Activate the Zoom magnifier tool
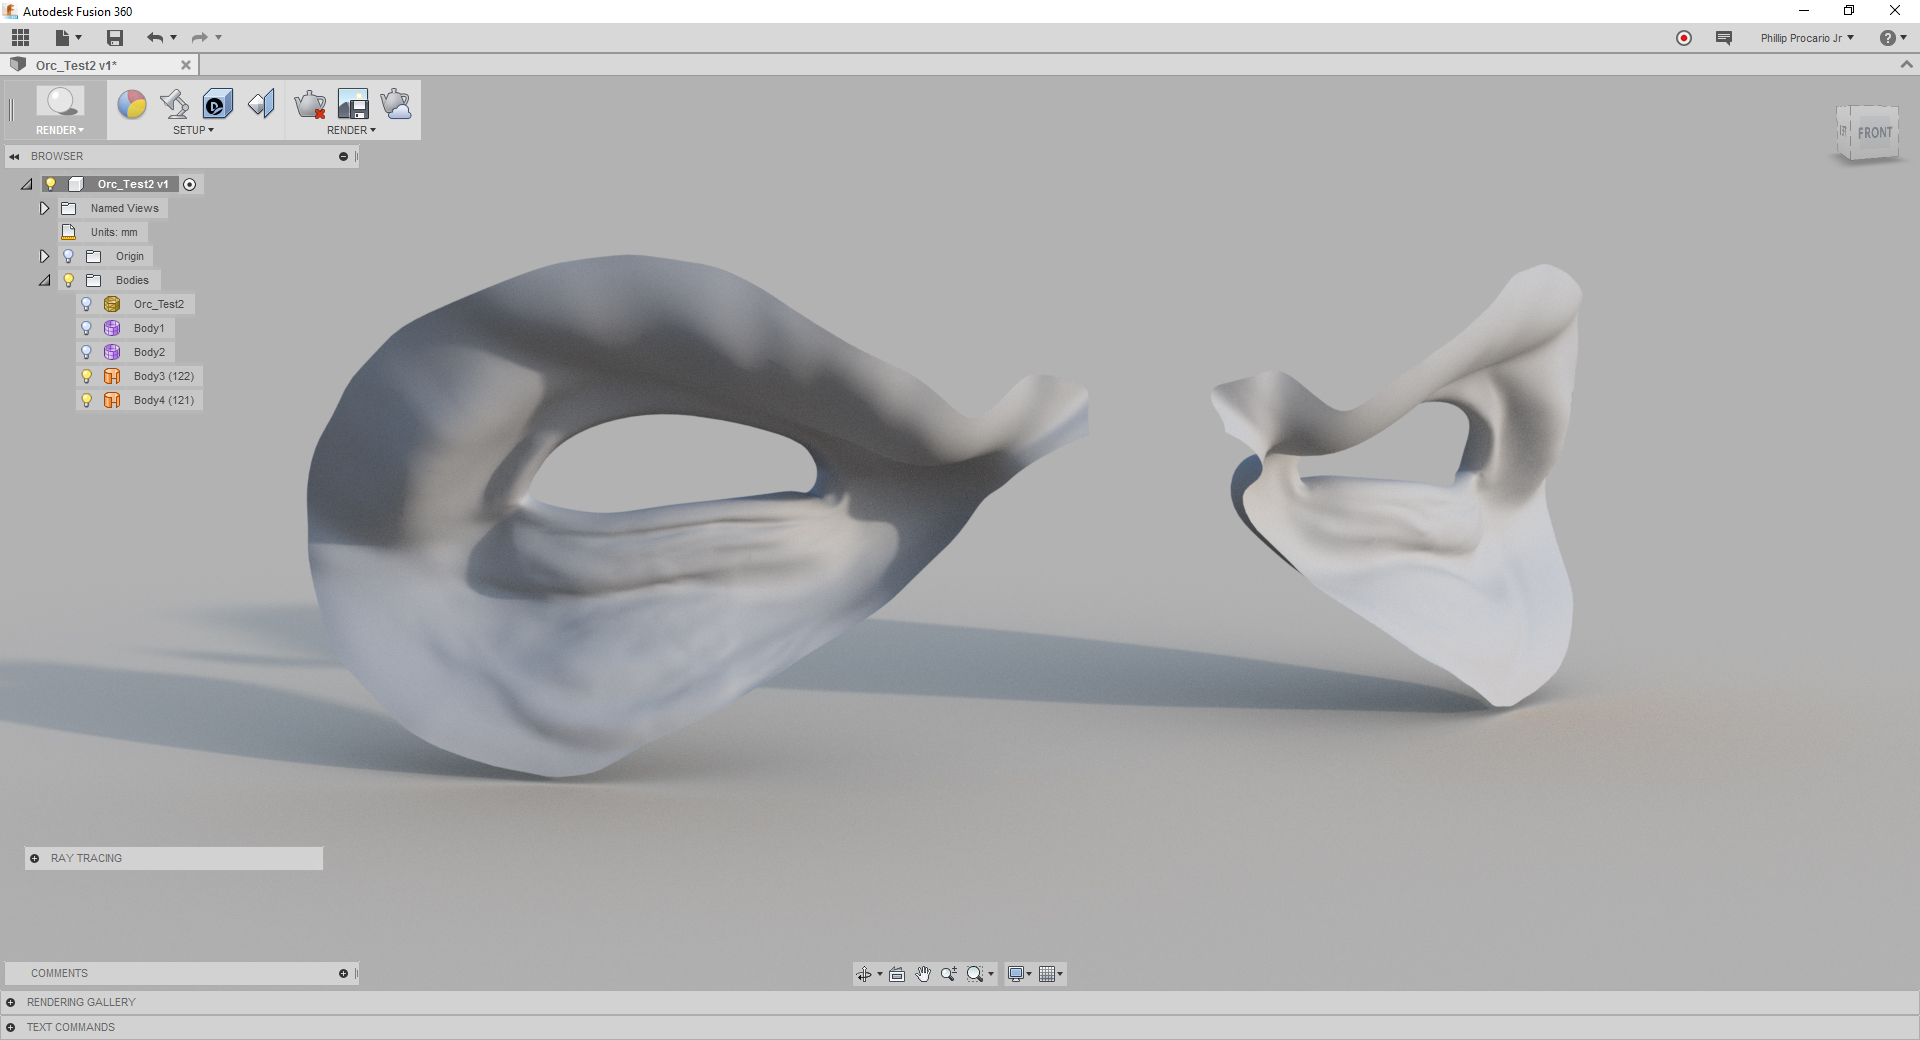 pyautogui.click(x=948, y=974)
